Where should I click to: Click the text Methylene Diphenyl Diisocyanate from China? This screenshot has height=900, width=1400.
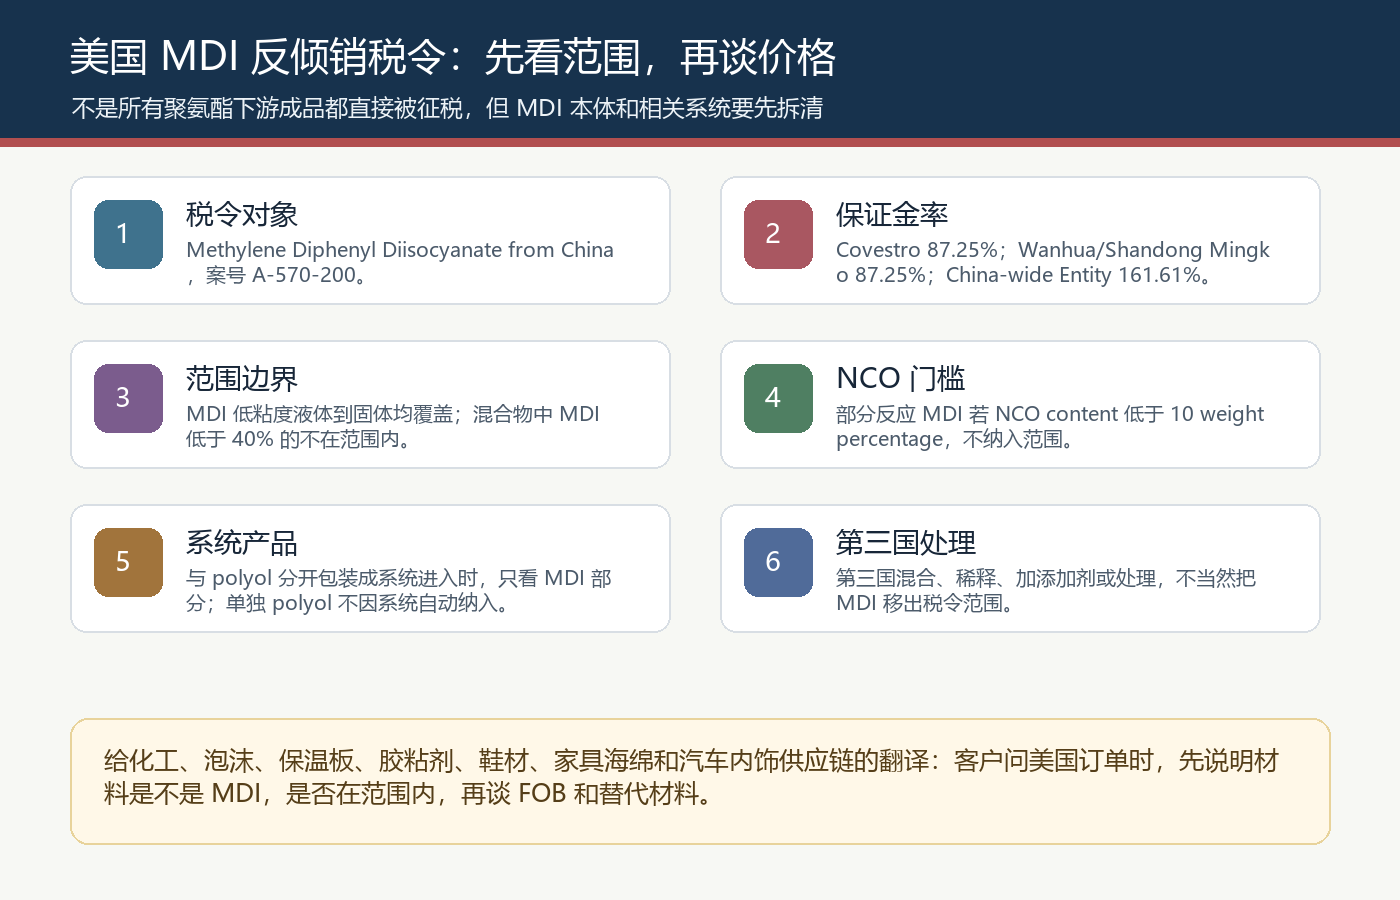pos(400,250)
